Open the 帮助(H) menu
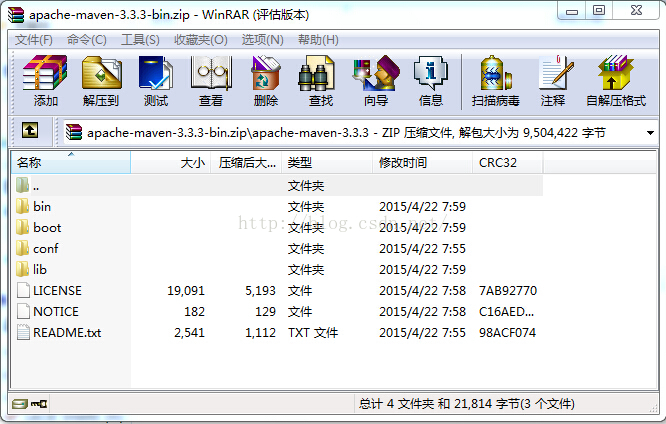666x424 pixels. pos(318,40)
